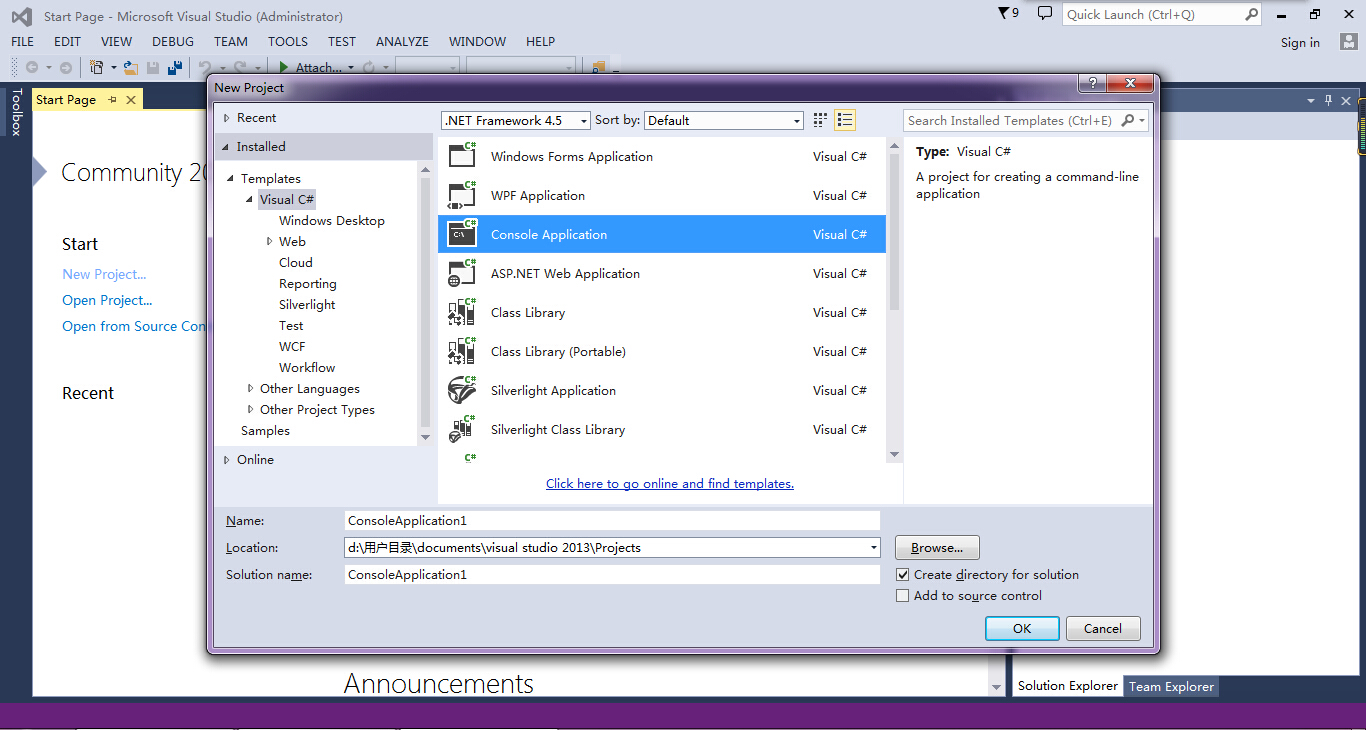1366x730 pixels.
Task: Open the vertical Toolbox side tab
Action: point(15,112)
